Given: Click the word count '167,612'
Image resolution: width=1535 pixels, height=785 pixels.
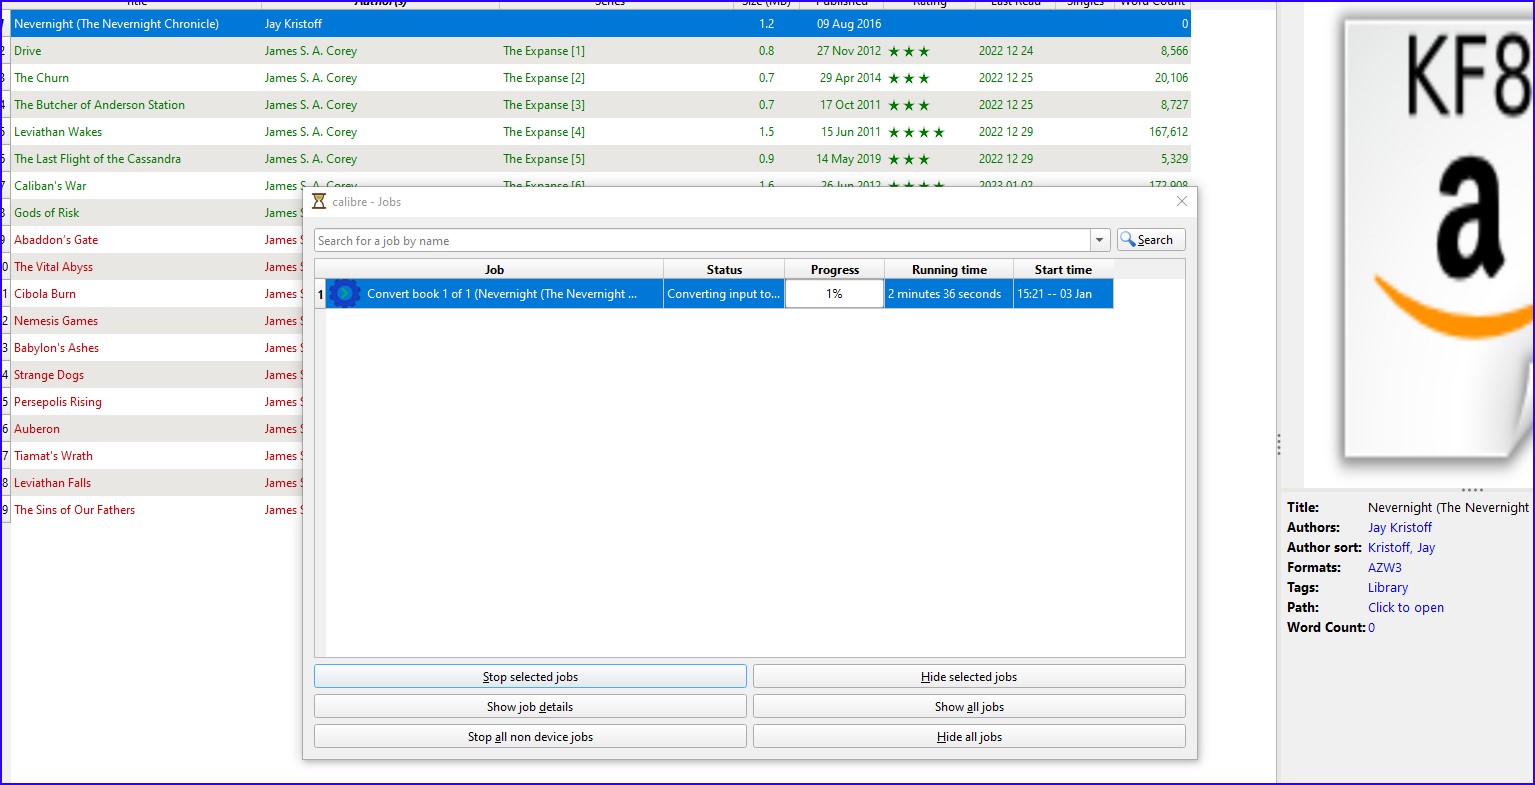Looking at the screenshot, I should 1168,132.
